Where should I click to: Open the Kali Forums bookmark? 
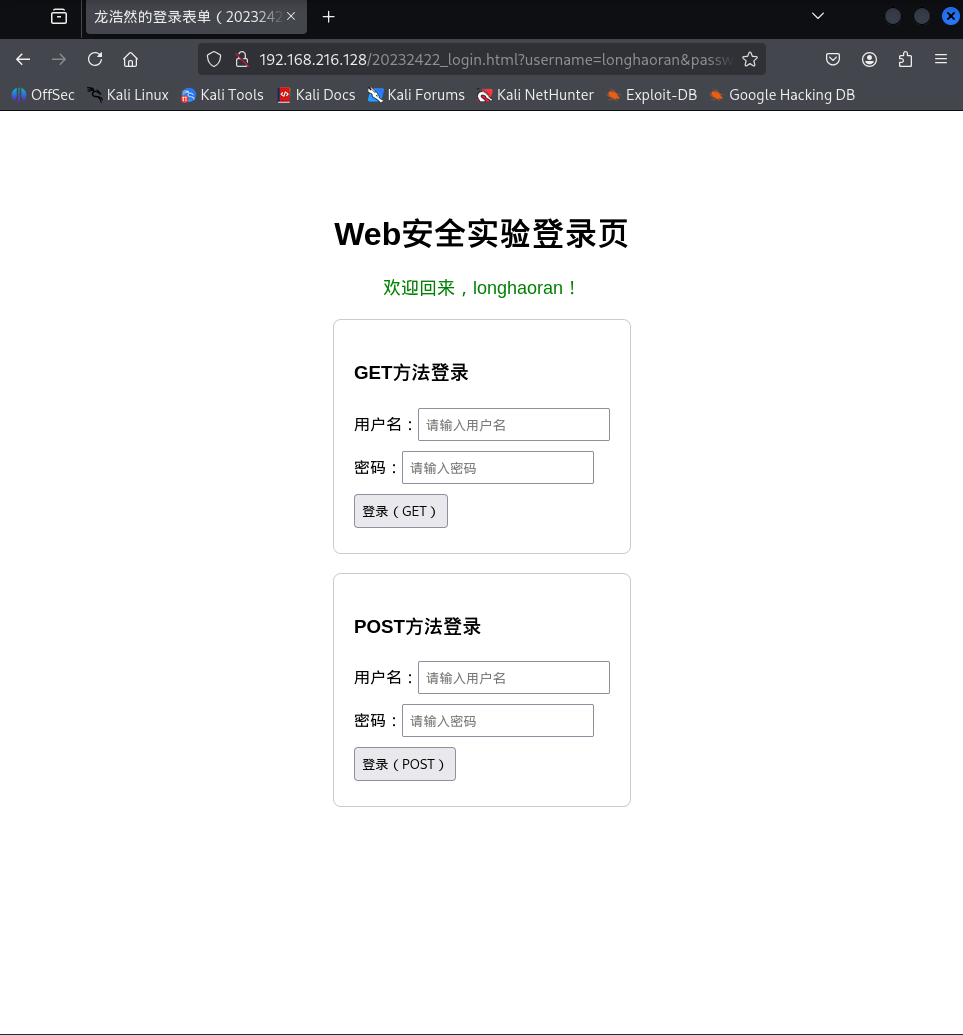tap(416, 95)
